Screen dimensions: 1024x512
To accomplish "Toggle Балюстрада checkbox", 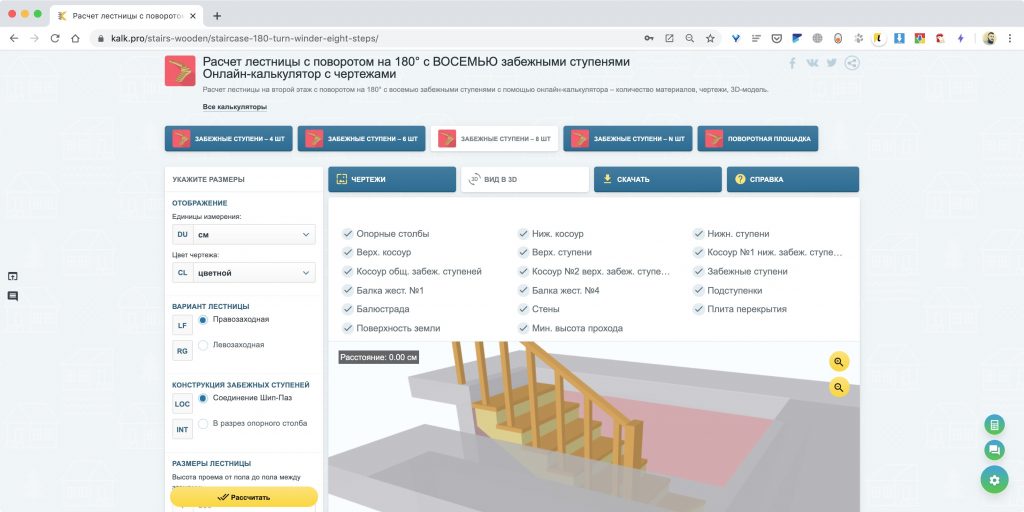I will pos(347,309).
